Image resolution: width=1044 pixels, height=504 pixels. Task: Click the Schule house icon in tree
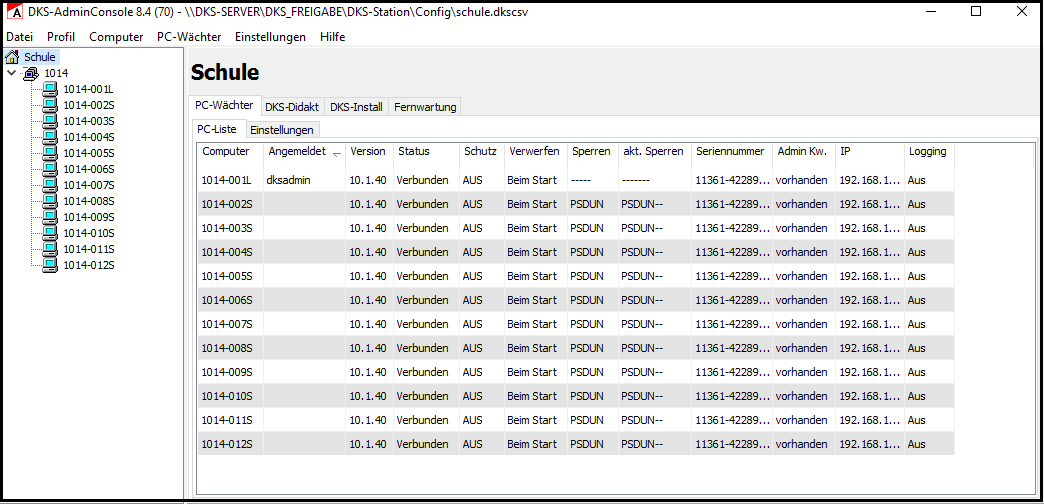click(x=13, y=57)
